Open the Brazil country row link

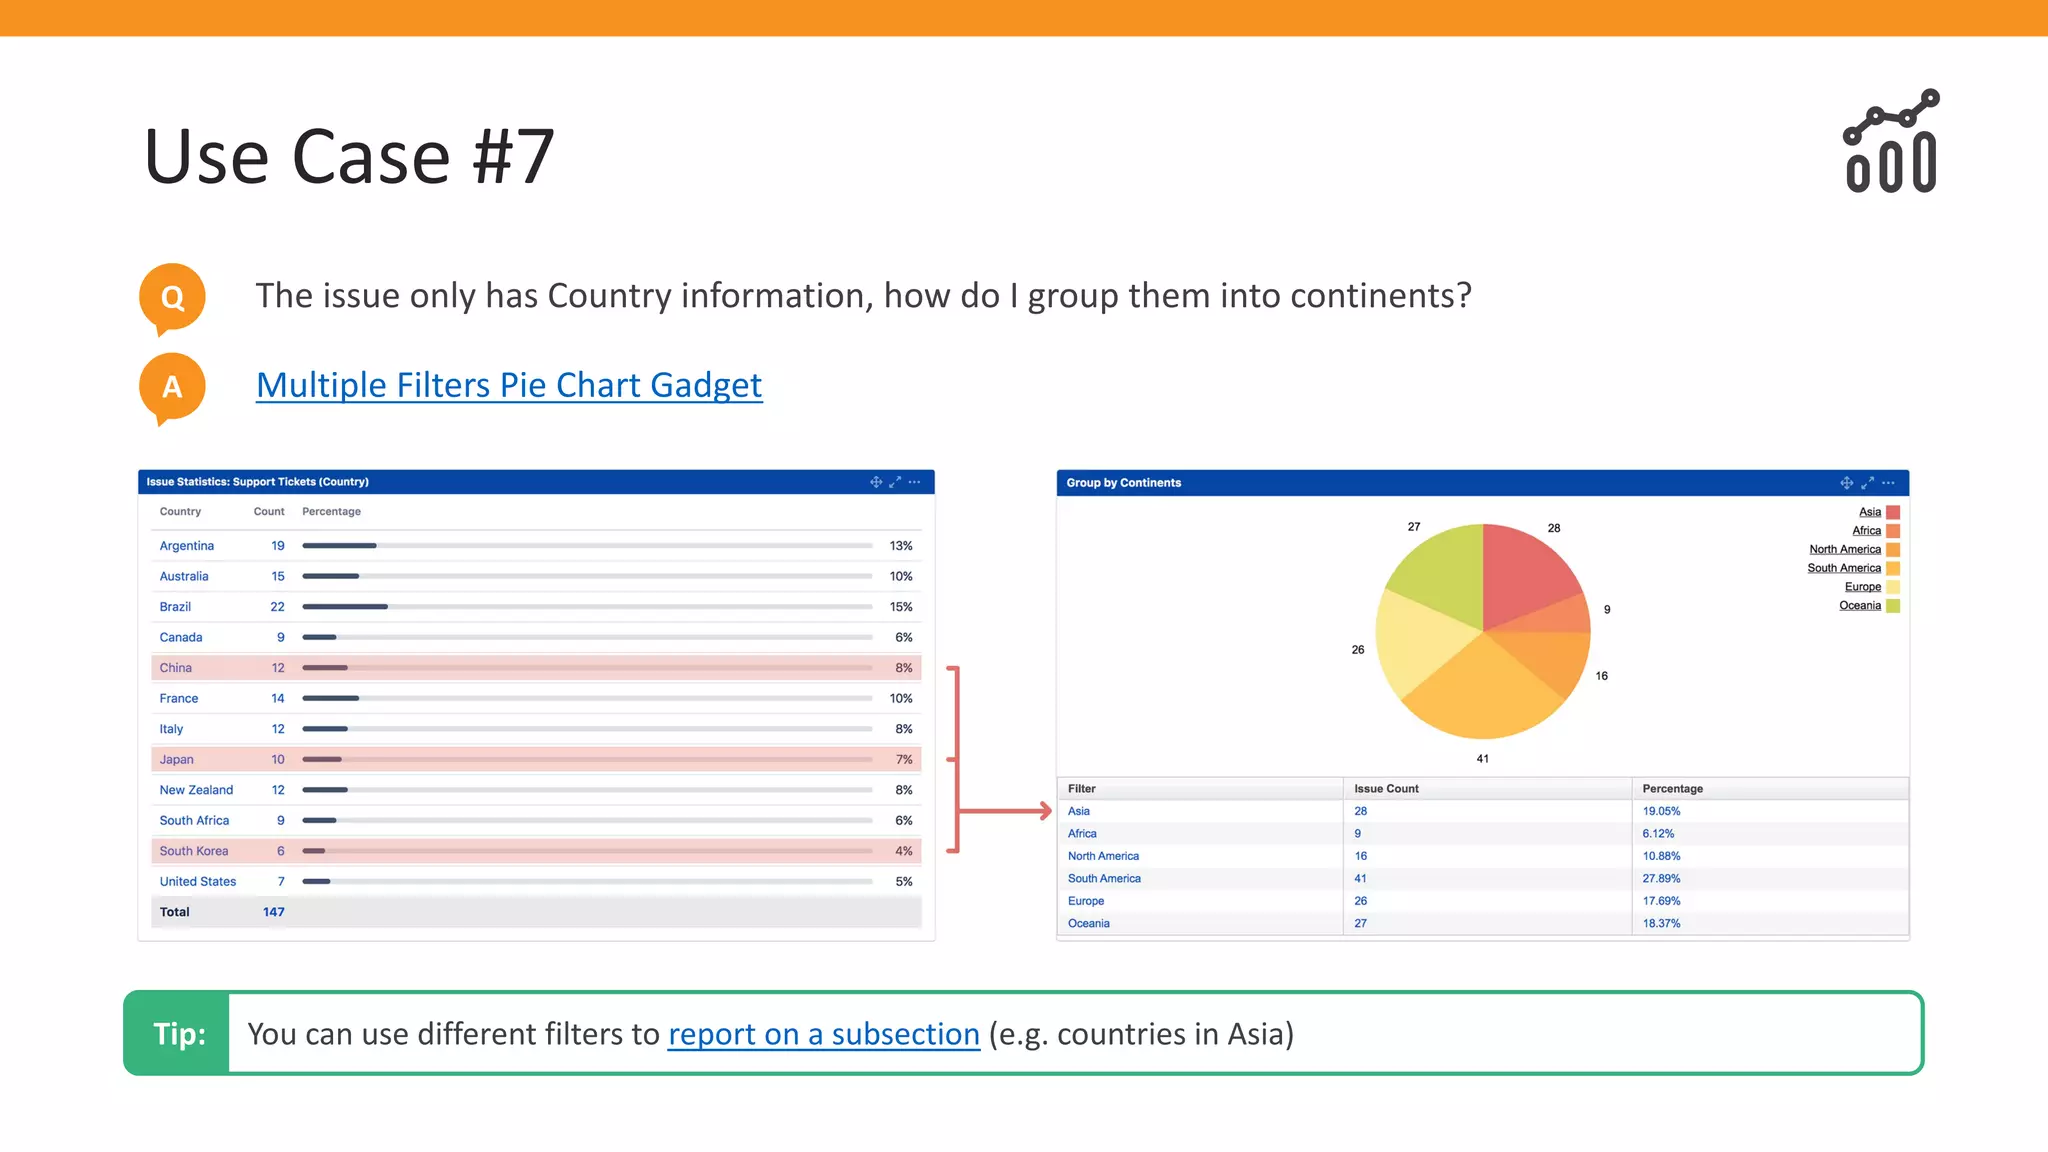[175, 607]
